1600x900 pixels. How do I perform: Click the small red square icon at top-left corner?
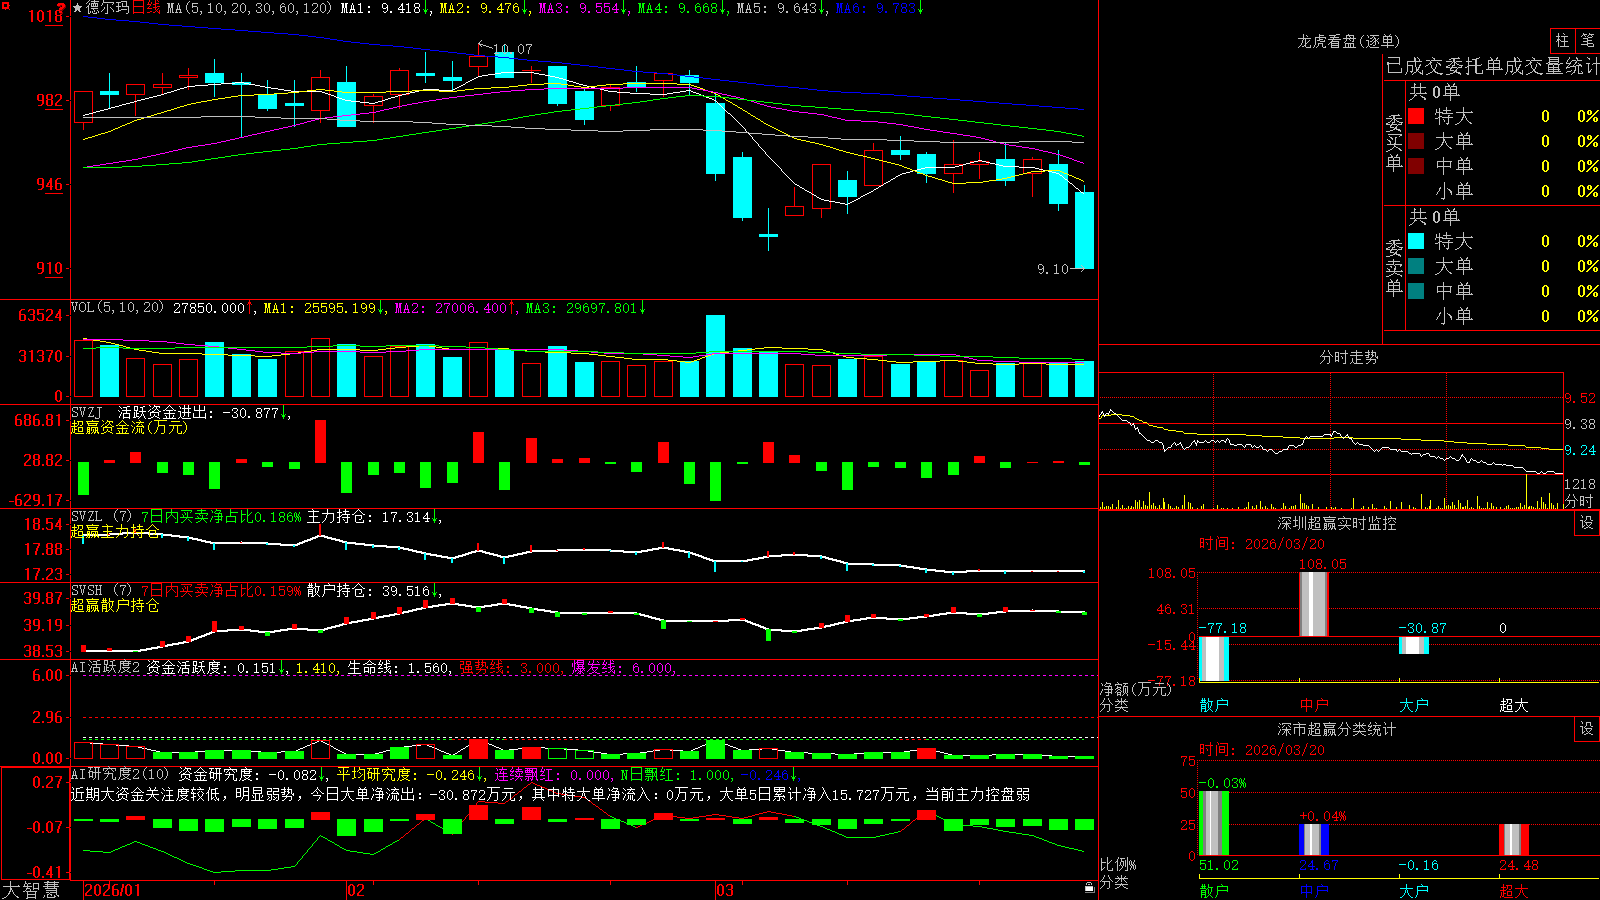click(x=5, y=6)
